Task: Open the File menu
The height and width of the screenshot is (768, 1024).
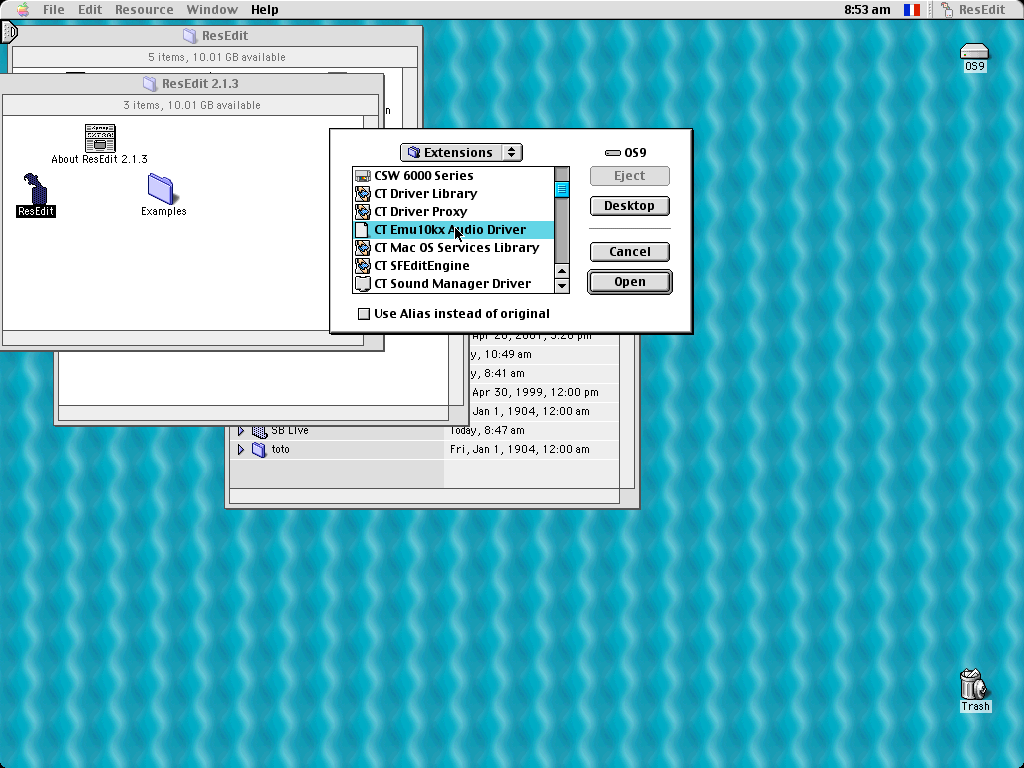Action: (54, 10)
